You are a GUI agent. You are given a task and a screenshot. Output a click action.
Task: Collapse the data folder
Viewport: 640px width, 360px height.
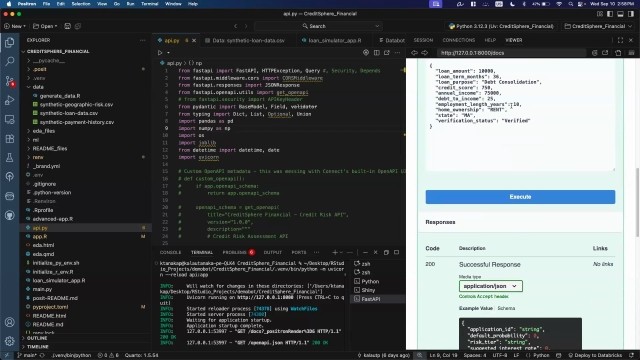86,87
